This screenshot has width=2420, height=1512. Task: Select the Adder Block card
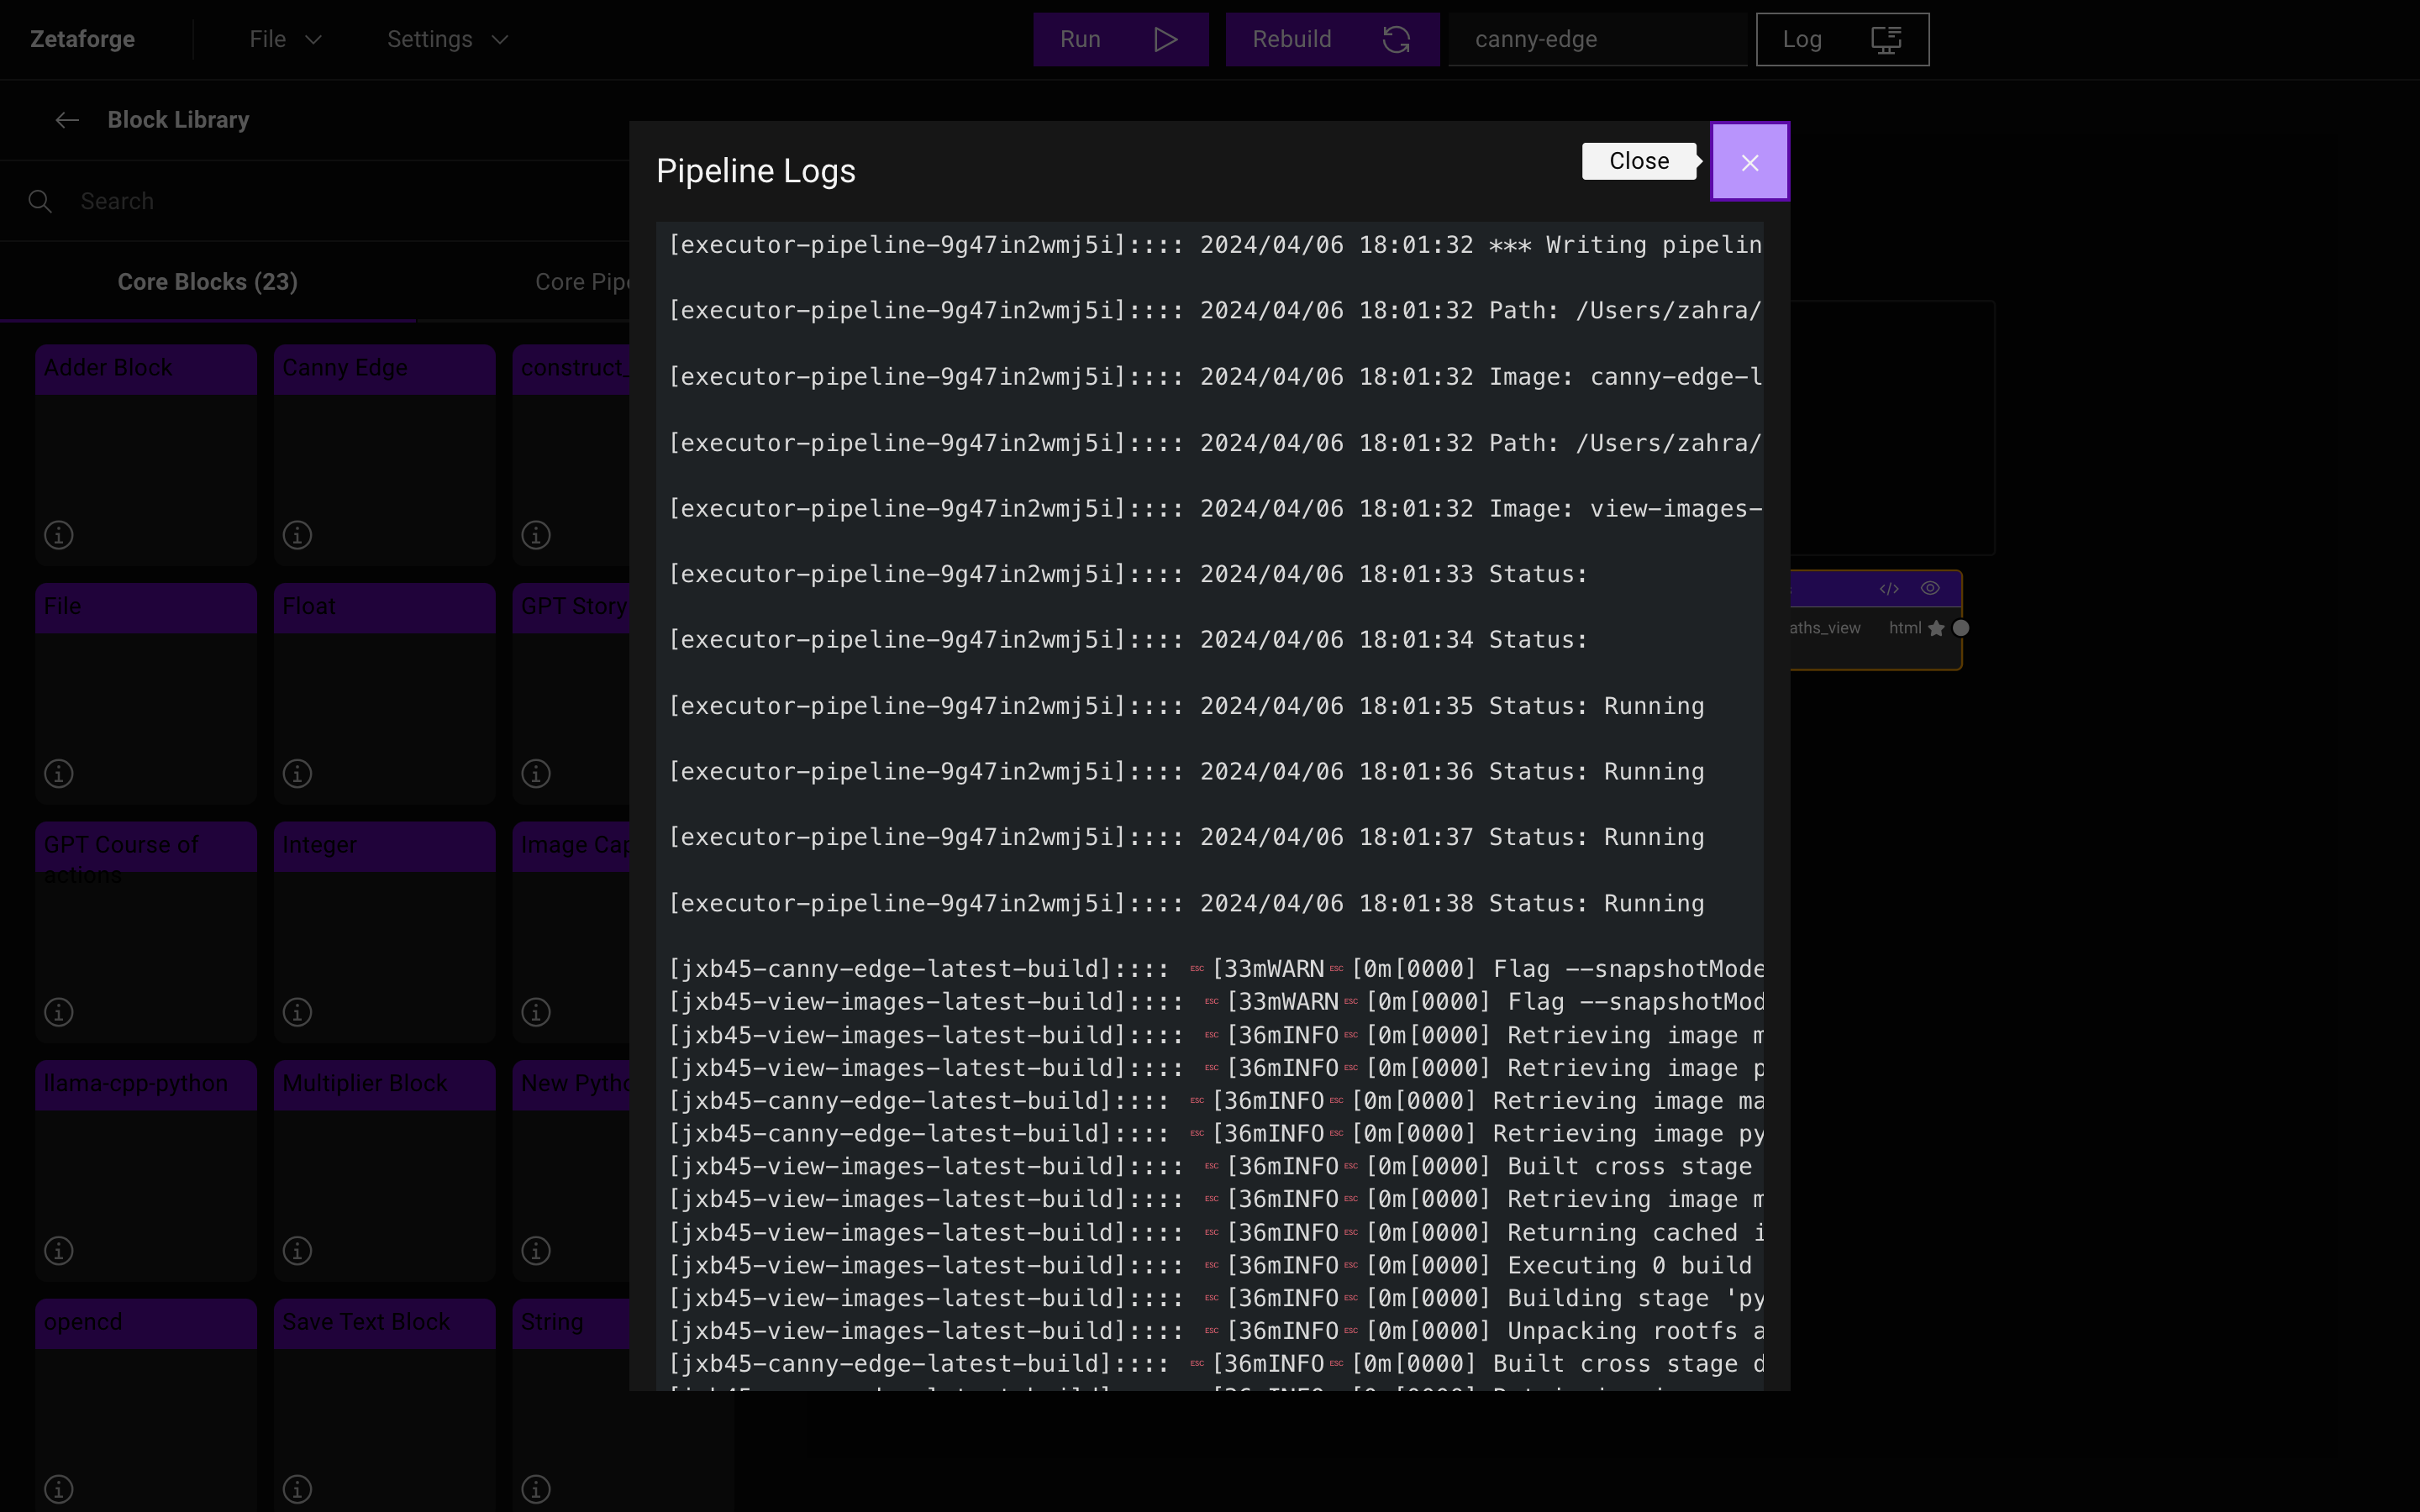[146, 455]
